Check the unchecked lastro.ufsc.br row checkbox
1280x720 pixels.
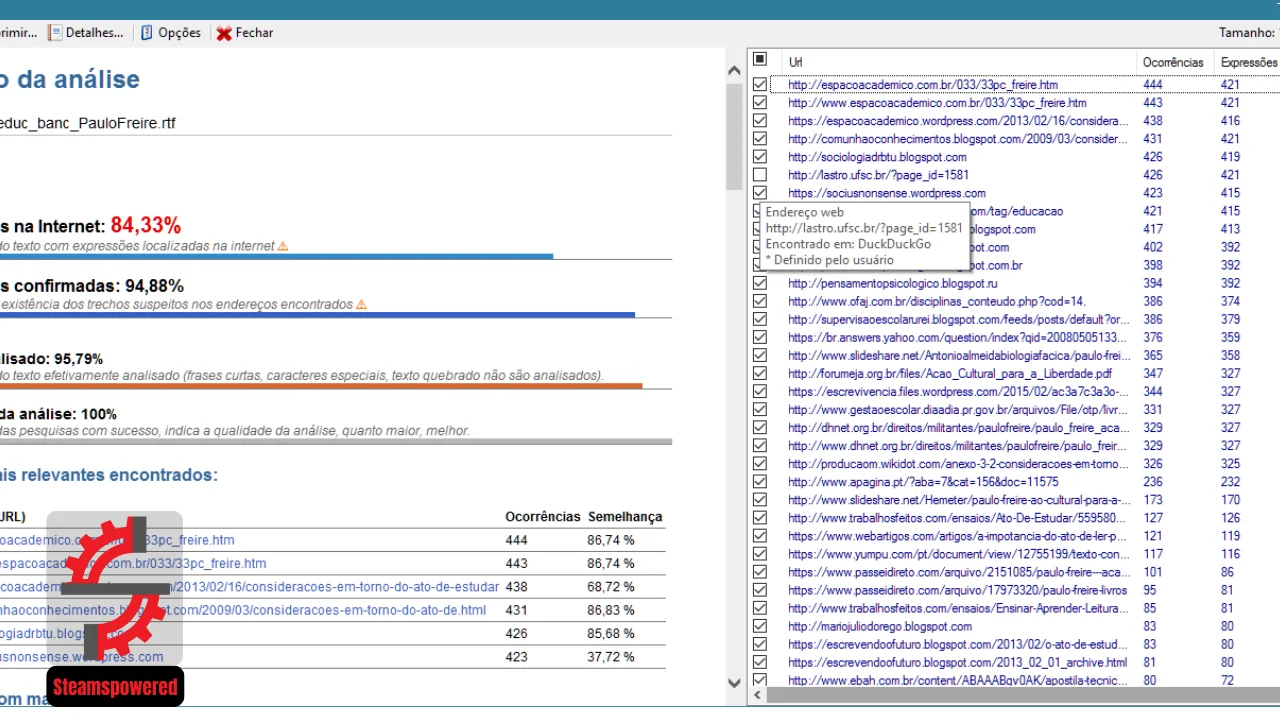click(760, 175)
